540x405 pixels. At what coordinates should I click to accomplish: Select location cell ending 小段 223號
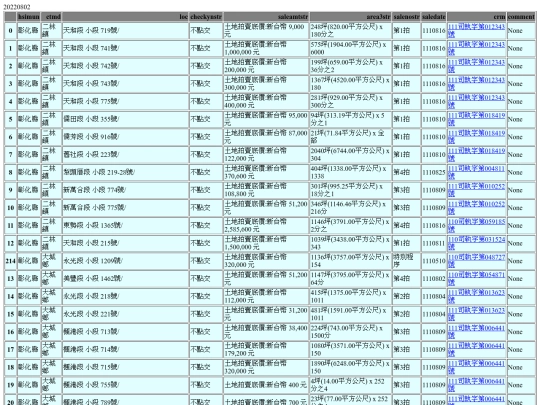[x=125, y=155]
